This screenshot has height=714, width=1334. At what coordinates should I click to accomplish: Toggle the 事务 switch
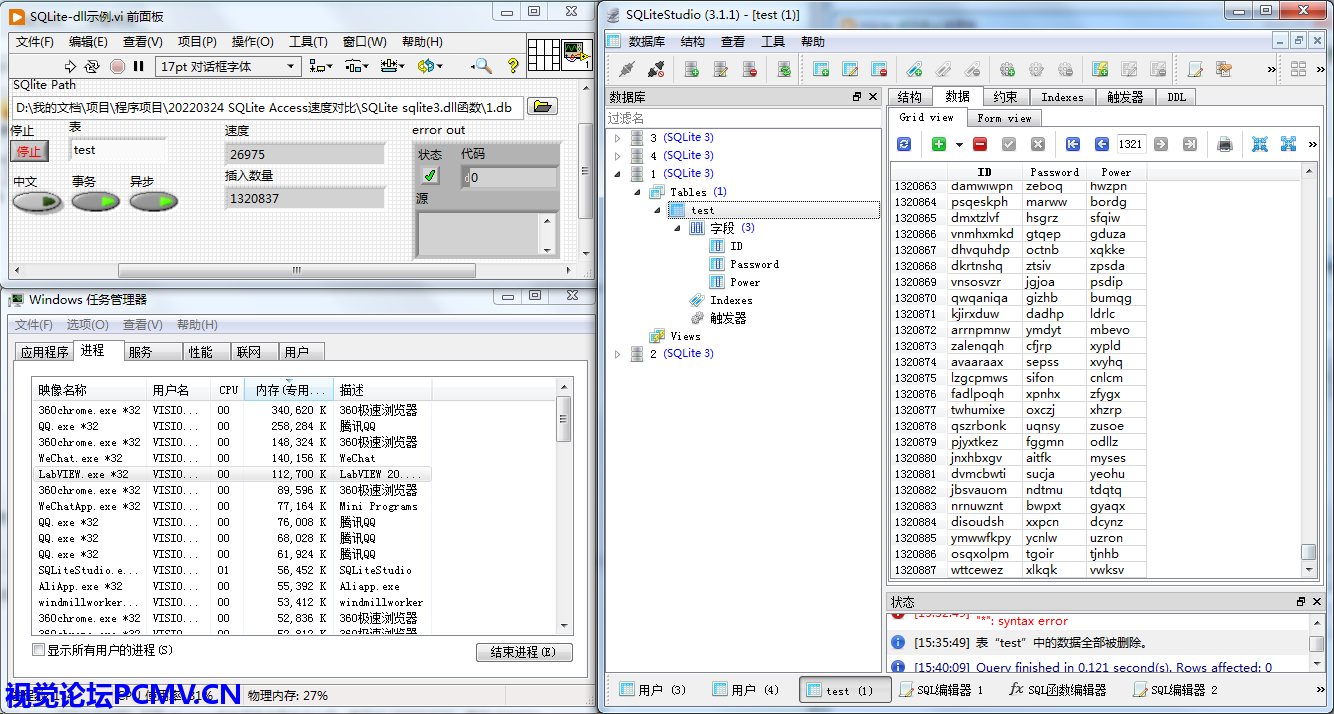coord(95,202)
